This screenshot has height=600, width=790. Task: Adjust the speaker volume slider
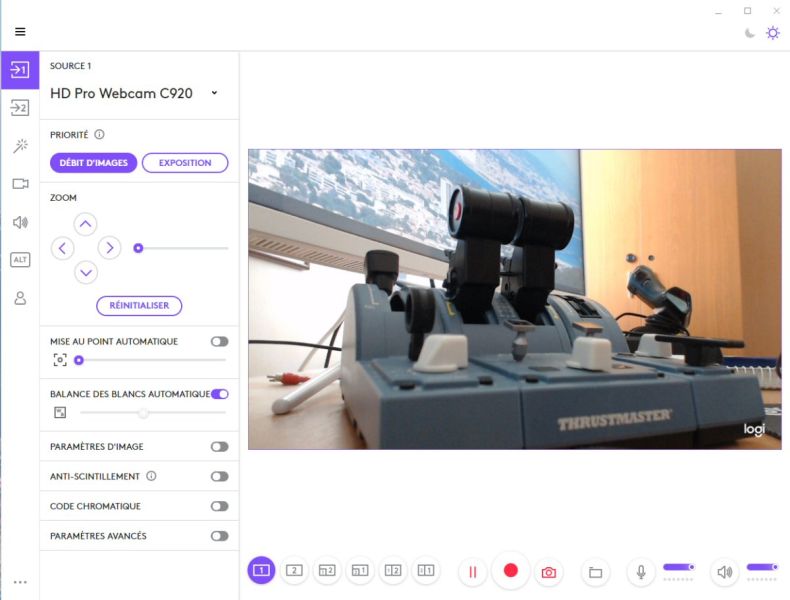[762, 567]
